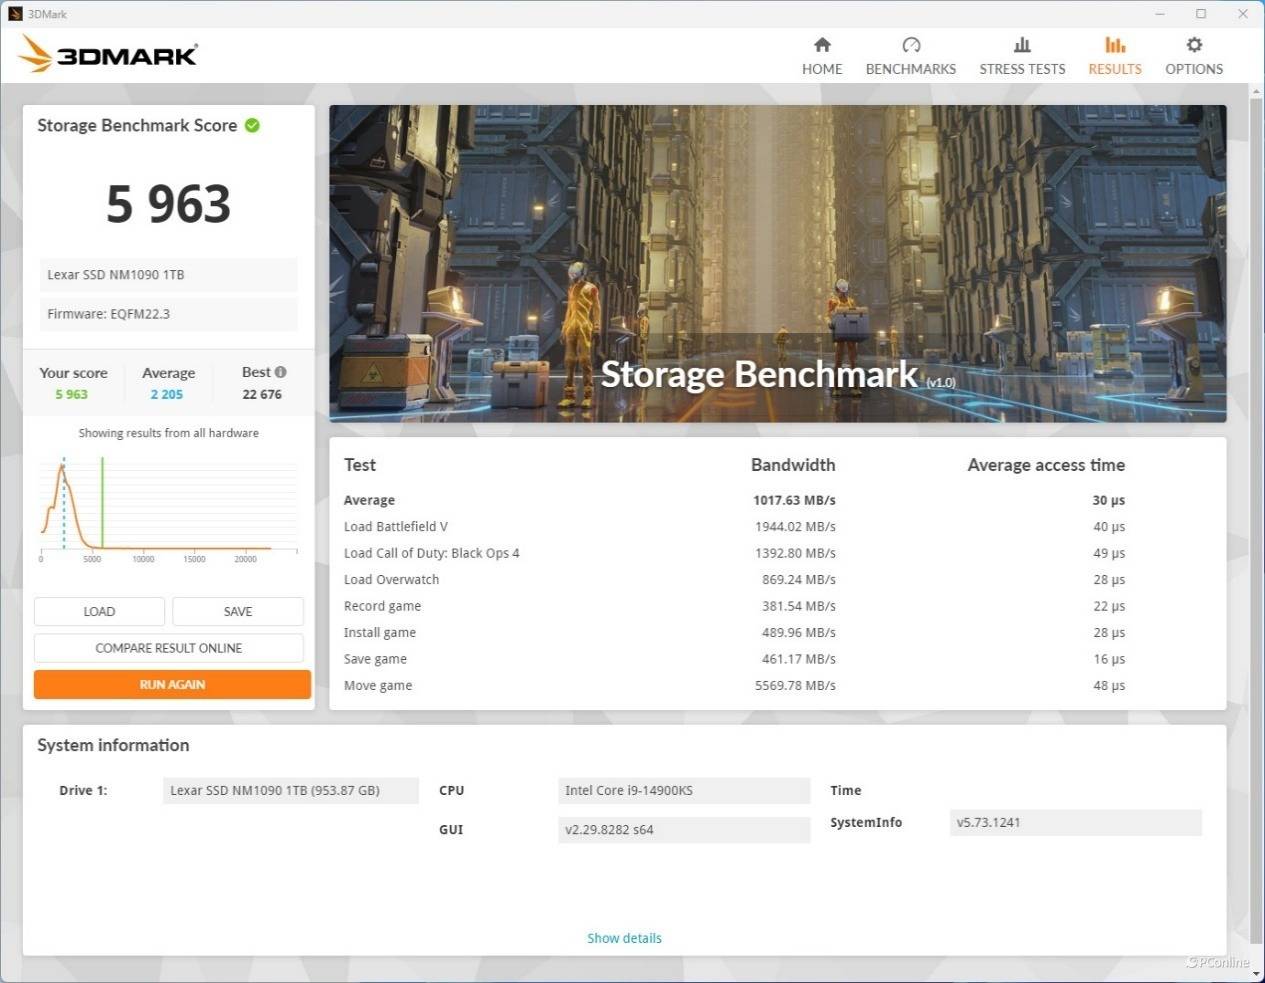Minimize the 3DMark window
Screen dimensions: 1265x983
pos(1161,14)
